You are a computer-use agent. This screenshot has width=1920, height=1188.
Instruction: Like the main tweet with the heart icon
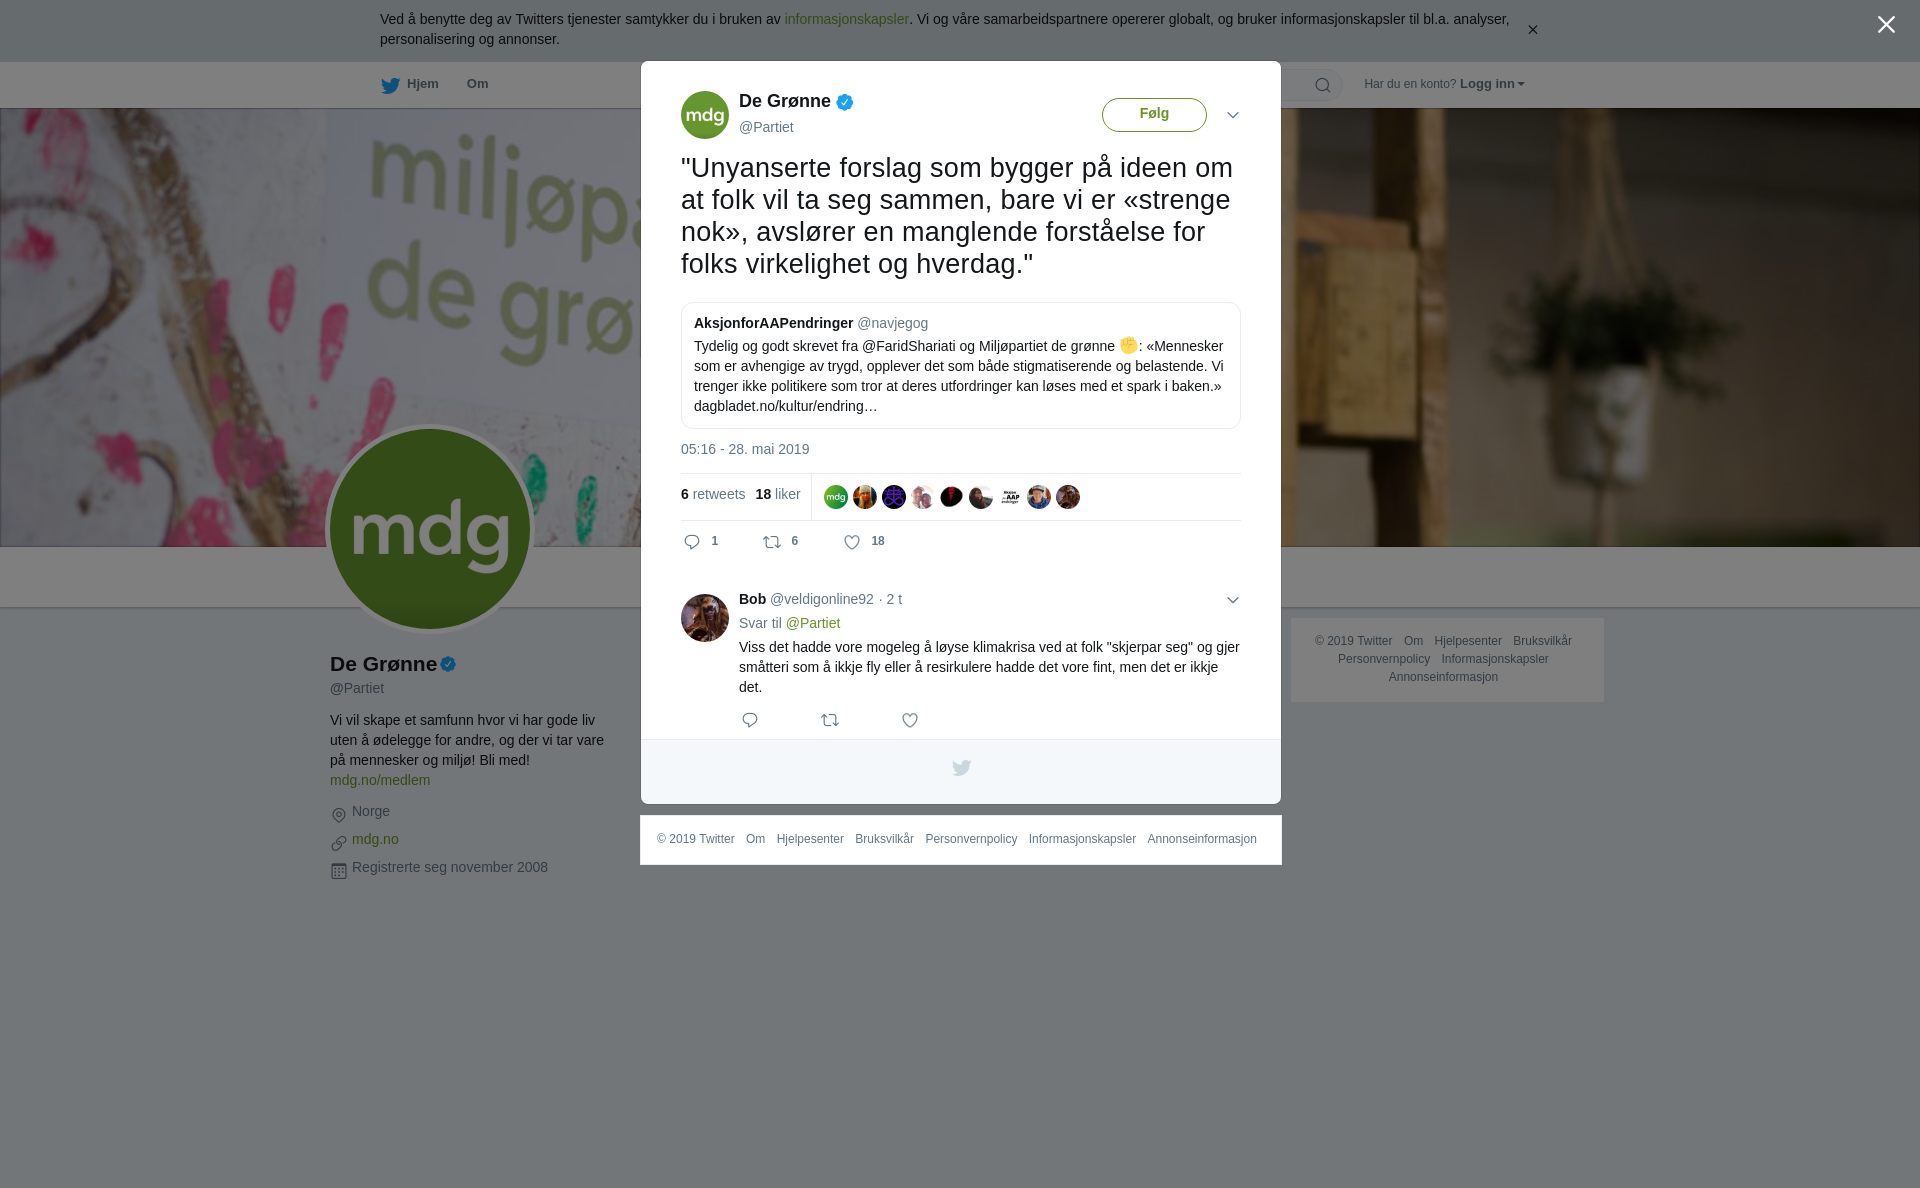(x=852, y=542)
